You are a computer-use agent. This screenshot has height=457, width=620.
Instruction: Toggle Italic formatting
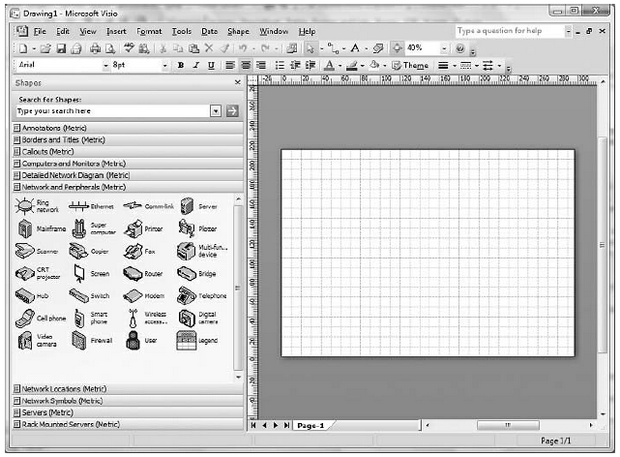[x=195, y=65]
